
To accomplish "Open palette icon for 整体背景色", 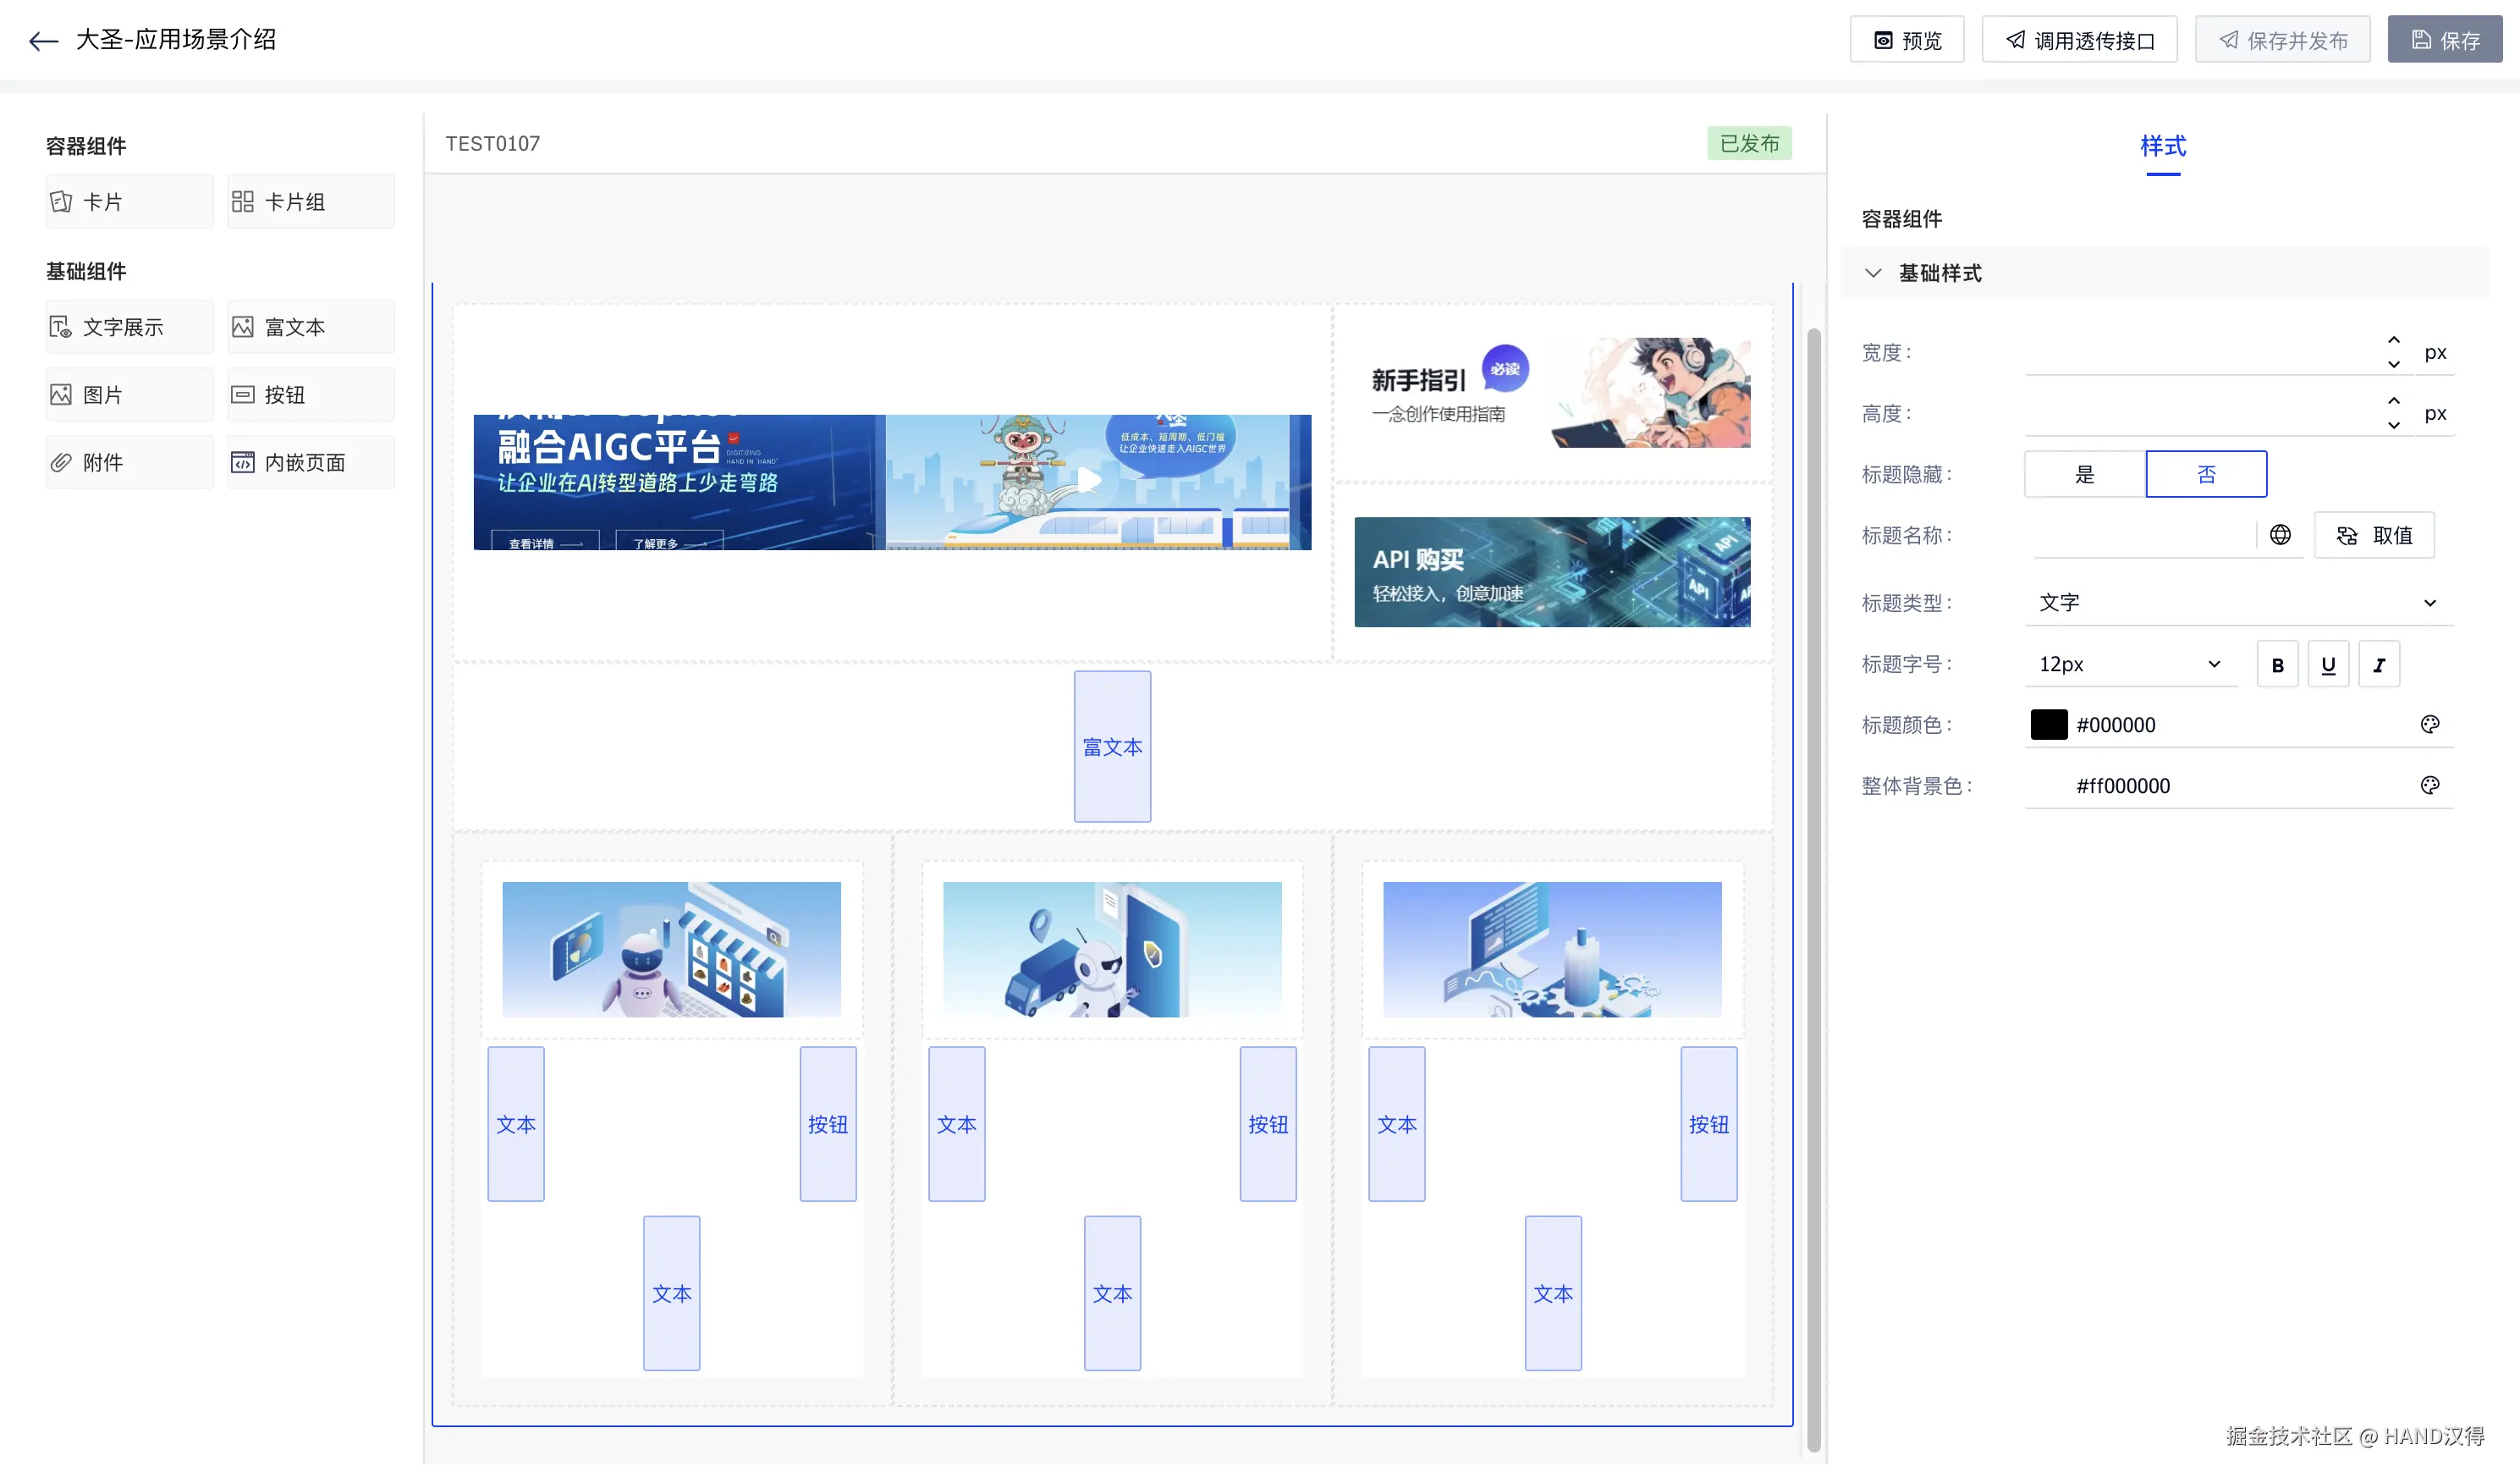I will tap(2430, 785).
